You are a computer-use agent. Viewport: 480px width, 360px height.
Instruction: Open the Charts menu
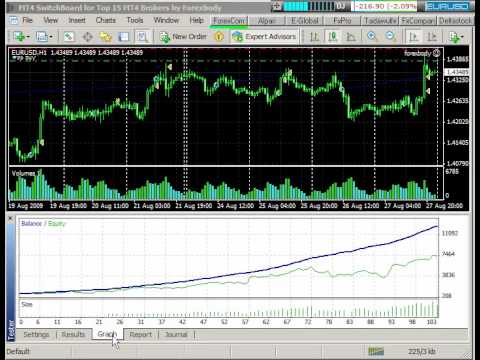(x=106, y=20)
